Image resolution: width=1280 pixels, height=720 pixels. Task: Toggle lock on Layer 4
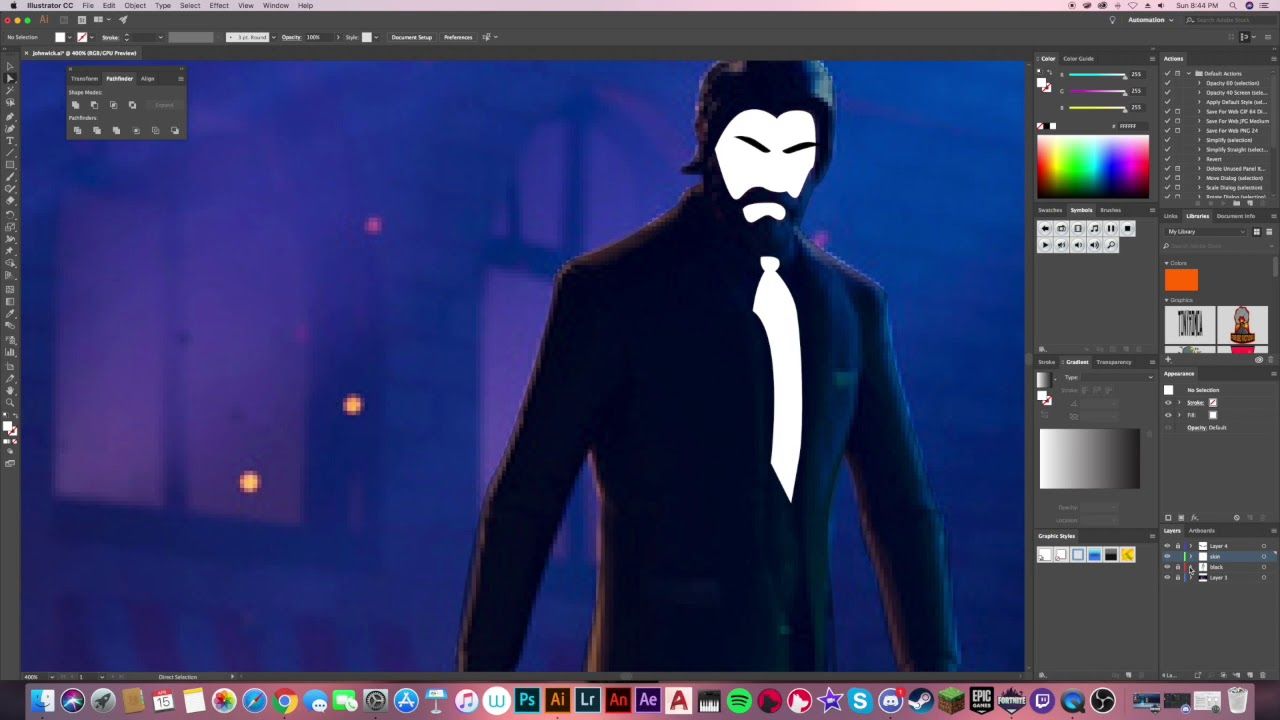pyautogui.click(x=1178, y=546)
